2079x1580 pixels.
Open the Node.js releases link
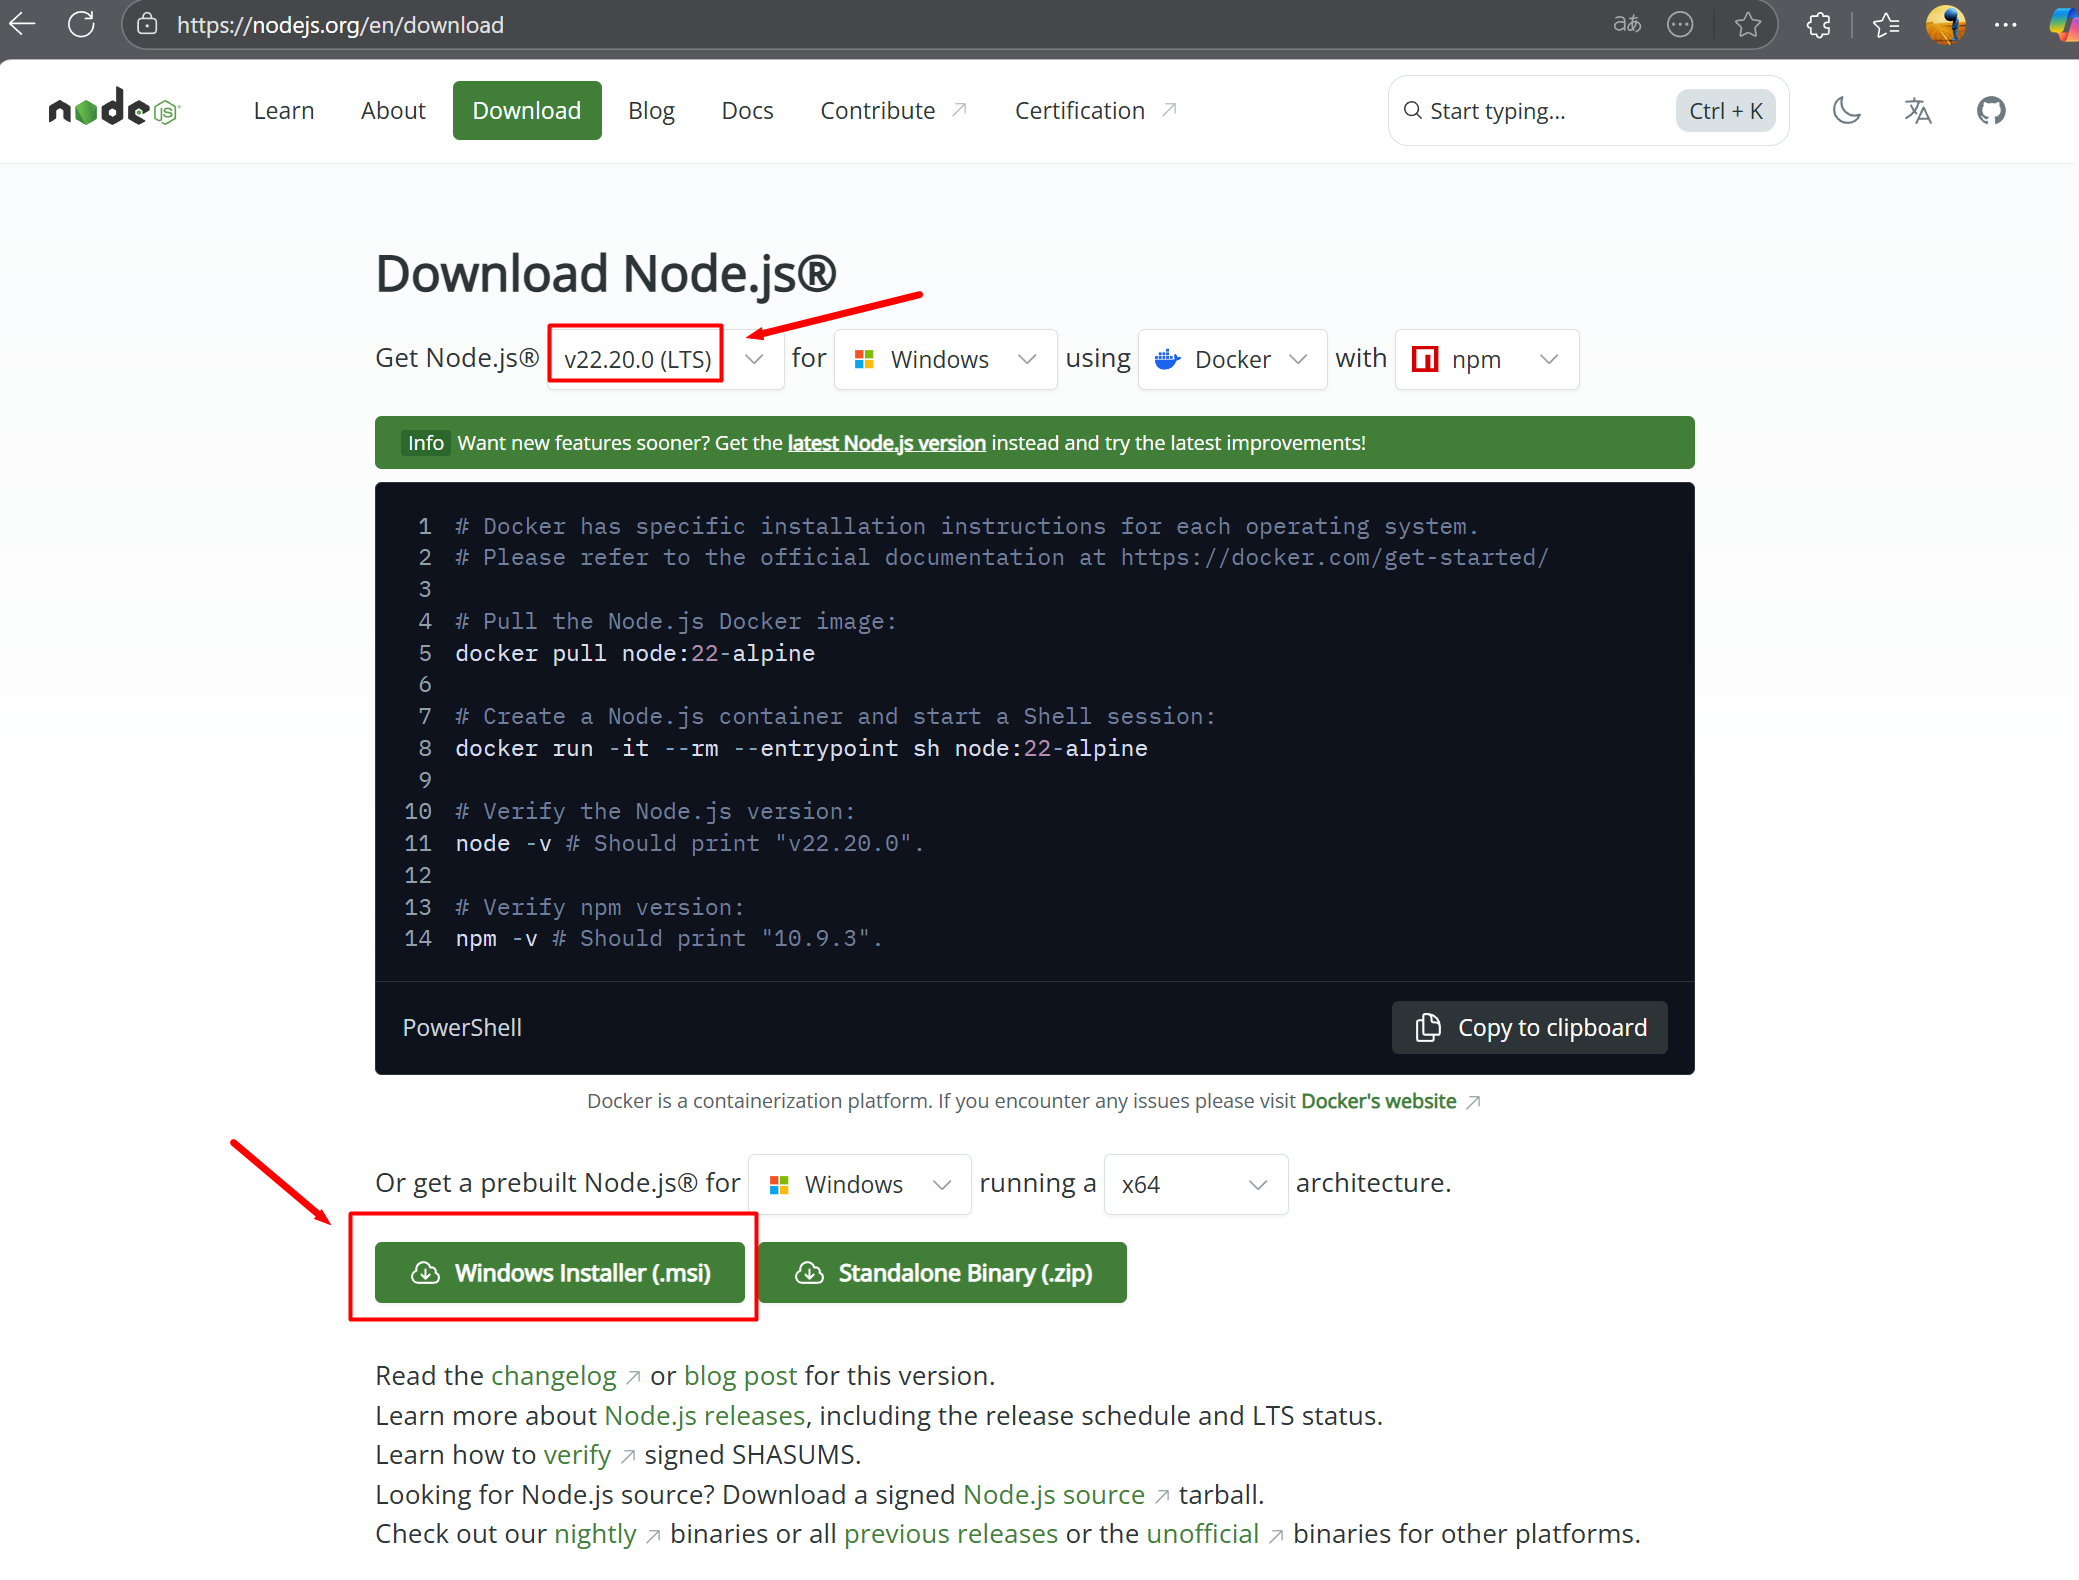point(705,1416)
